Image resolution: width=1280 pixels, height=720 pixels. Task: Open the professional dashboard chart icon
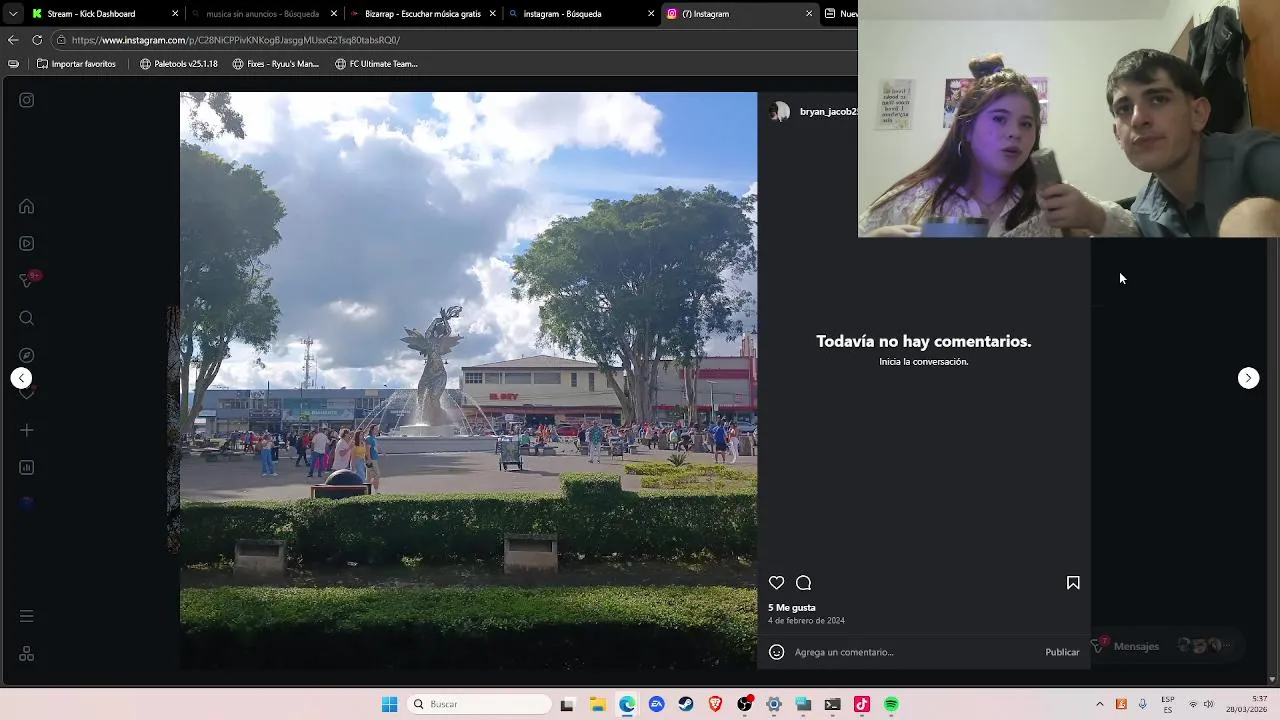pos(27,467)
